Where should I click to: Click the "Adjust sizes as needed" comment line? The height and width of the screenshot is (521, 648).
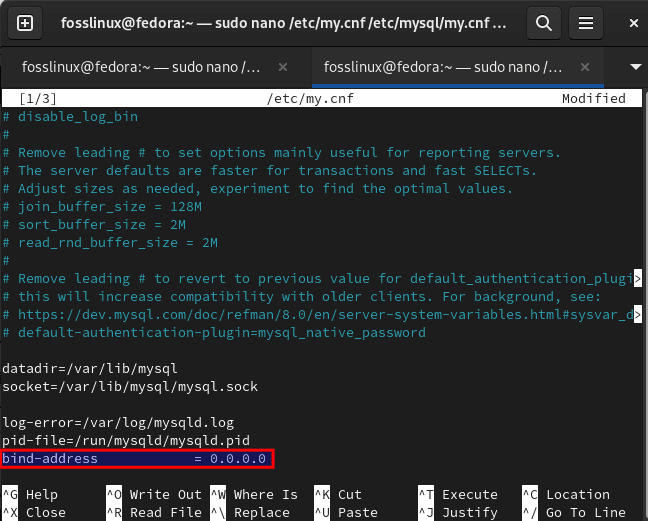click(x=258, y=189)
